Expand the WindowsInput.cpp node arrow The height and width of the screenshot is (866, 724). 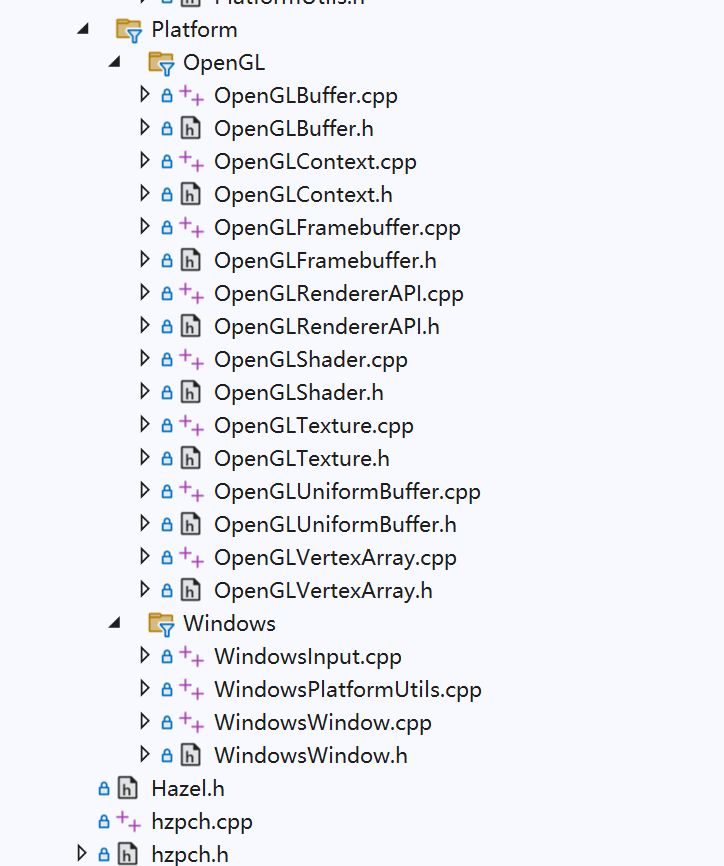click(145, 656)
